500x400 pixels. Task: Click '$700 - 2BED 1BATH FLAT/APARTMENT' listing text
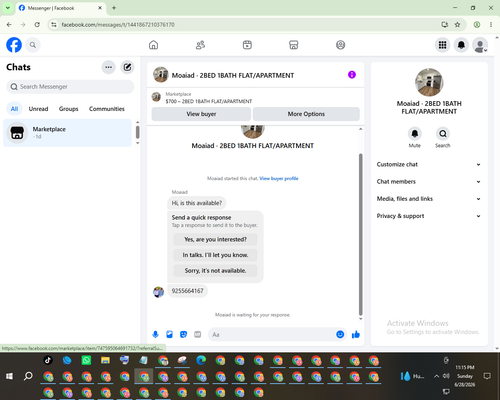click(x=209, y=101)
